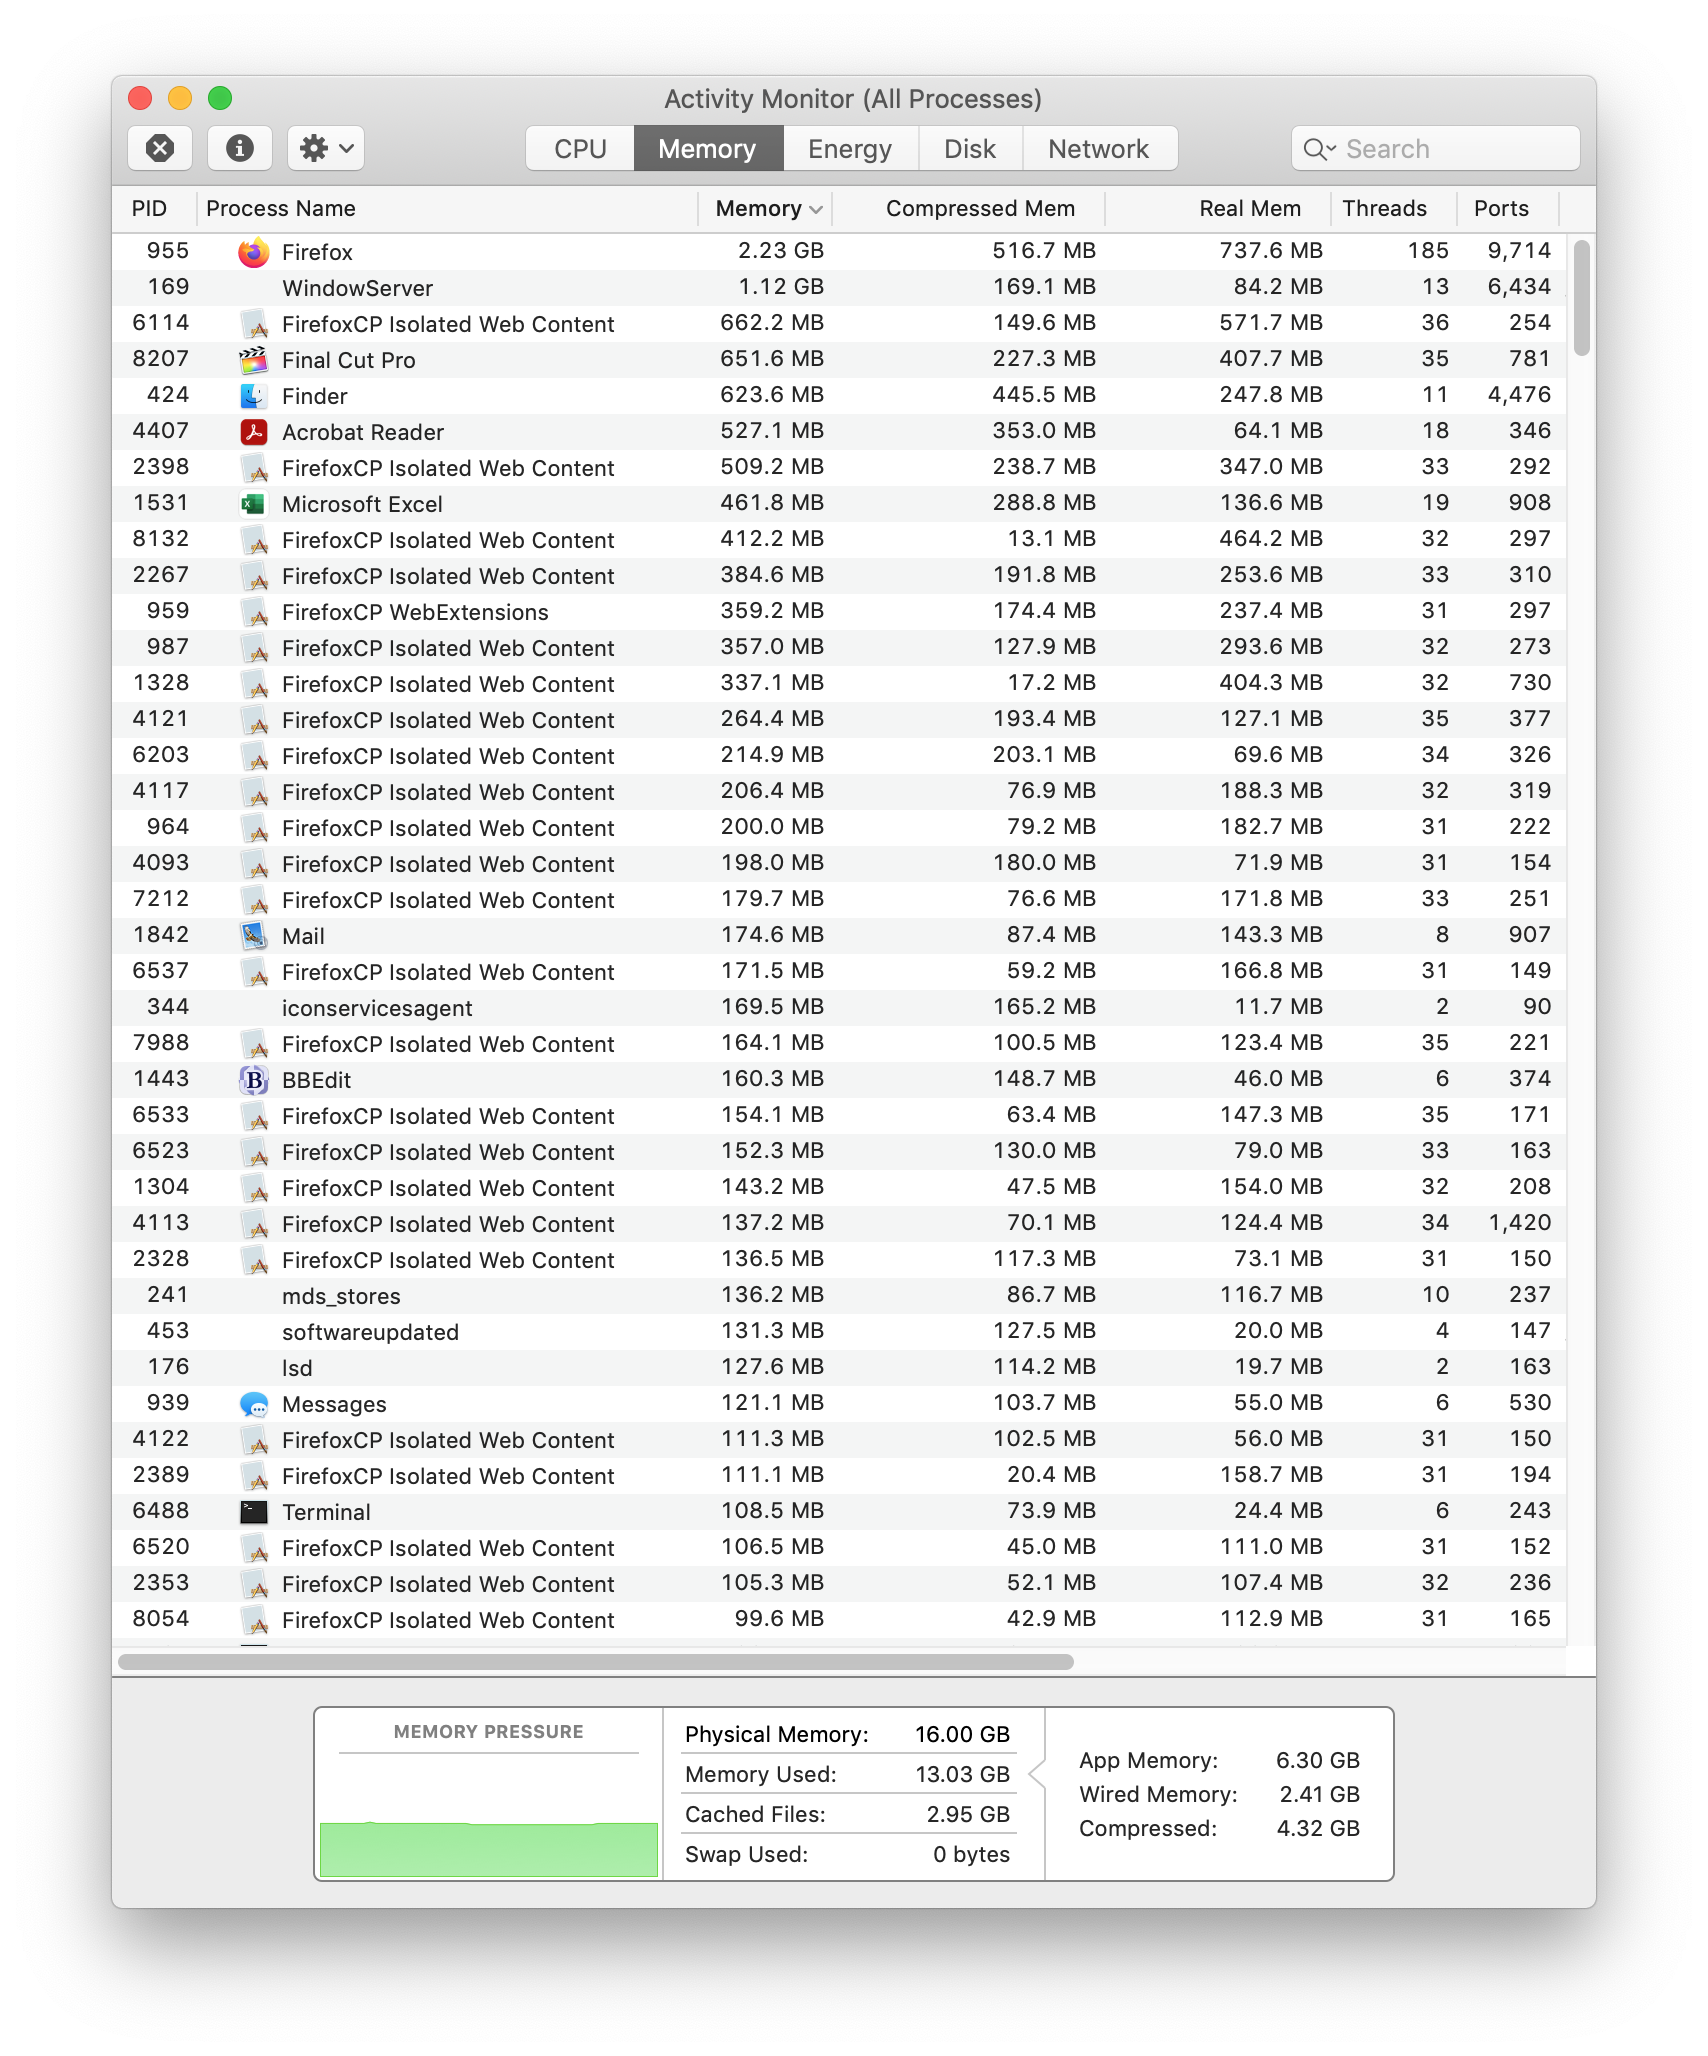The width and height of the screenshot is (1708, 2056).
Task: Select the Memory tab
Action: coord(707,148)
